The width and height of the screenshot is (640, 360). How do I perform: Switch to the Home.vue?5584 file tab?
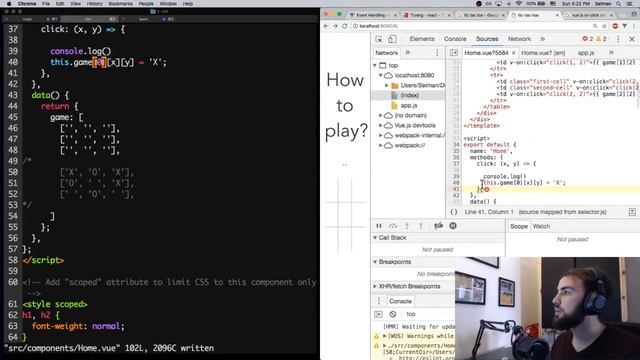[x=486, y=53]
